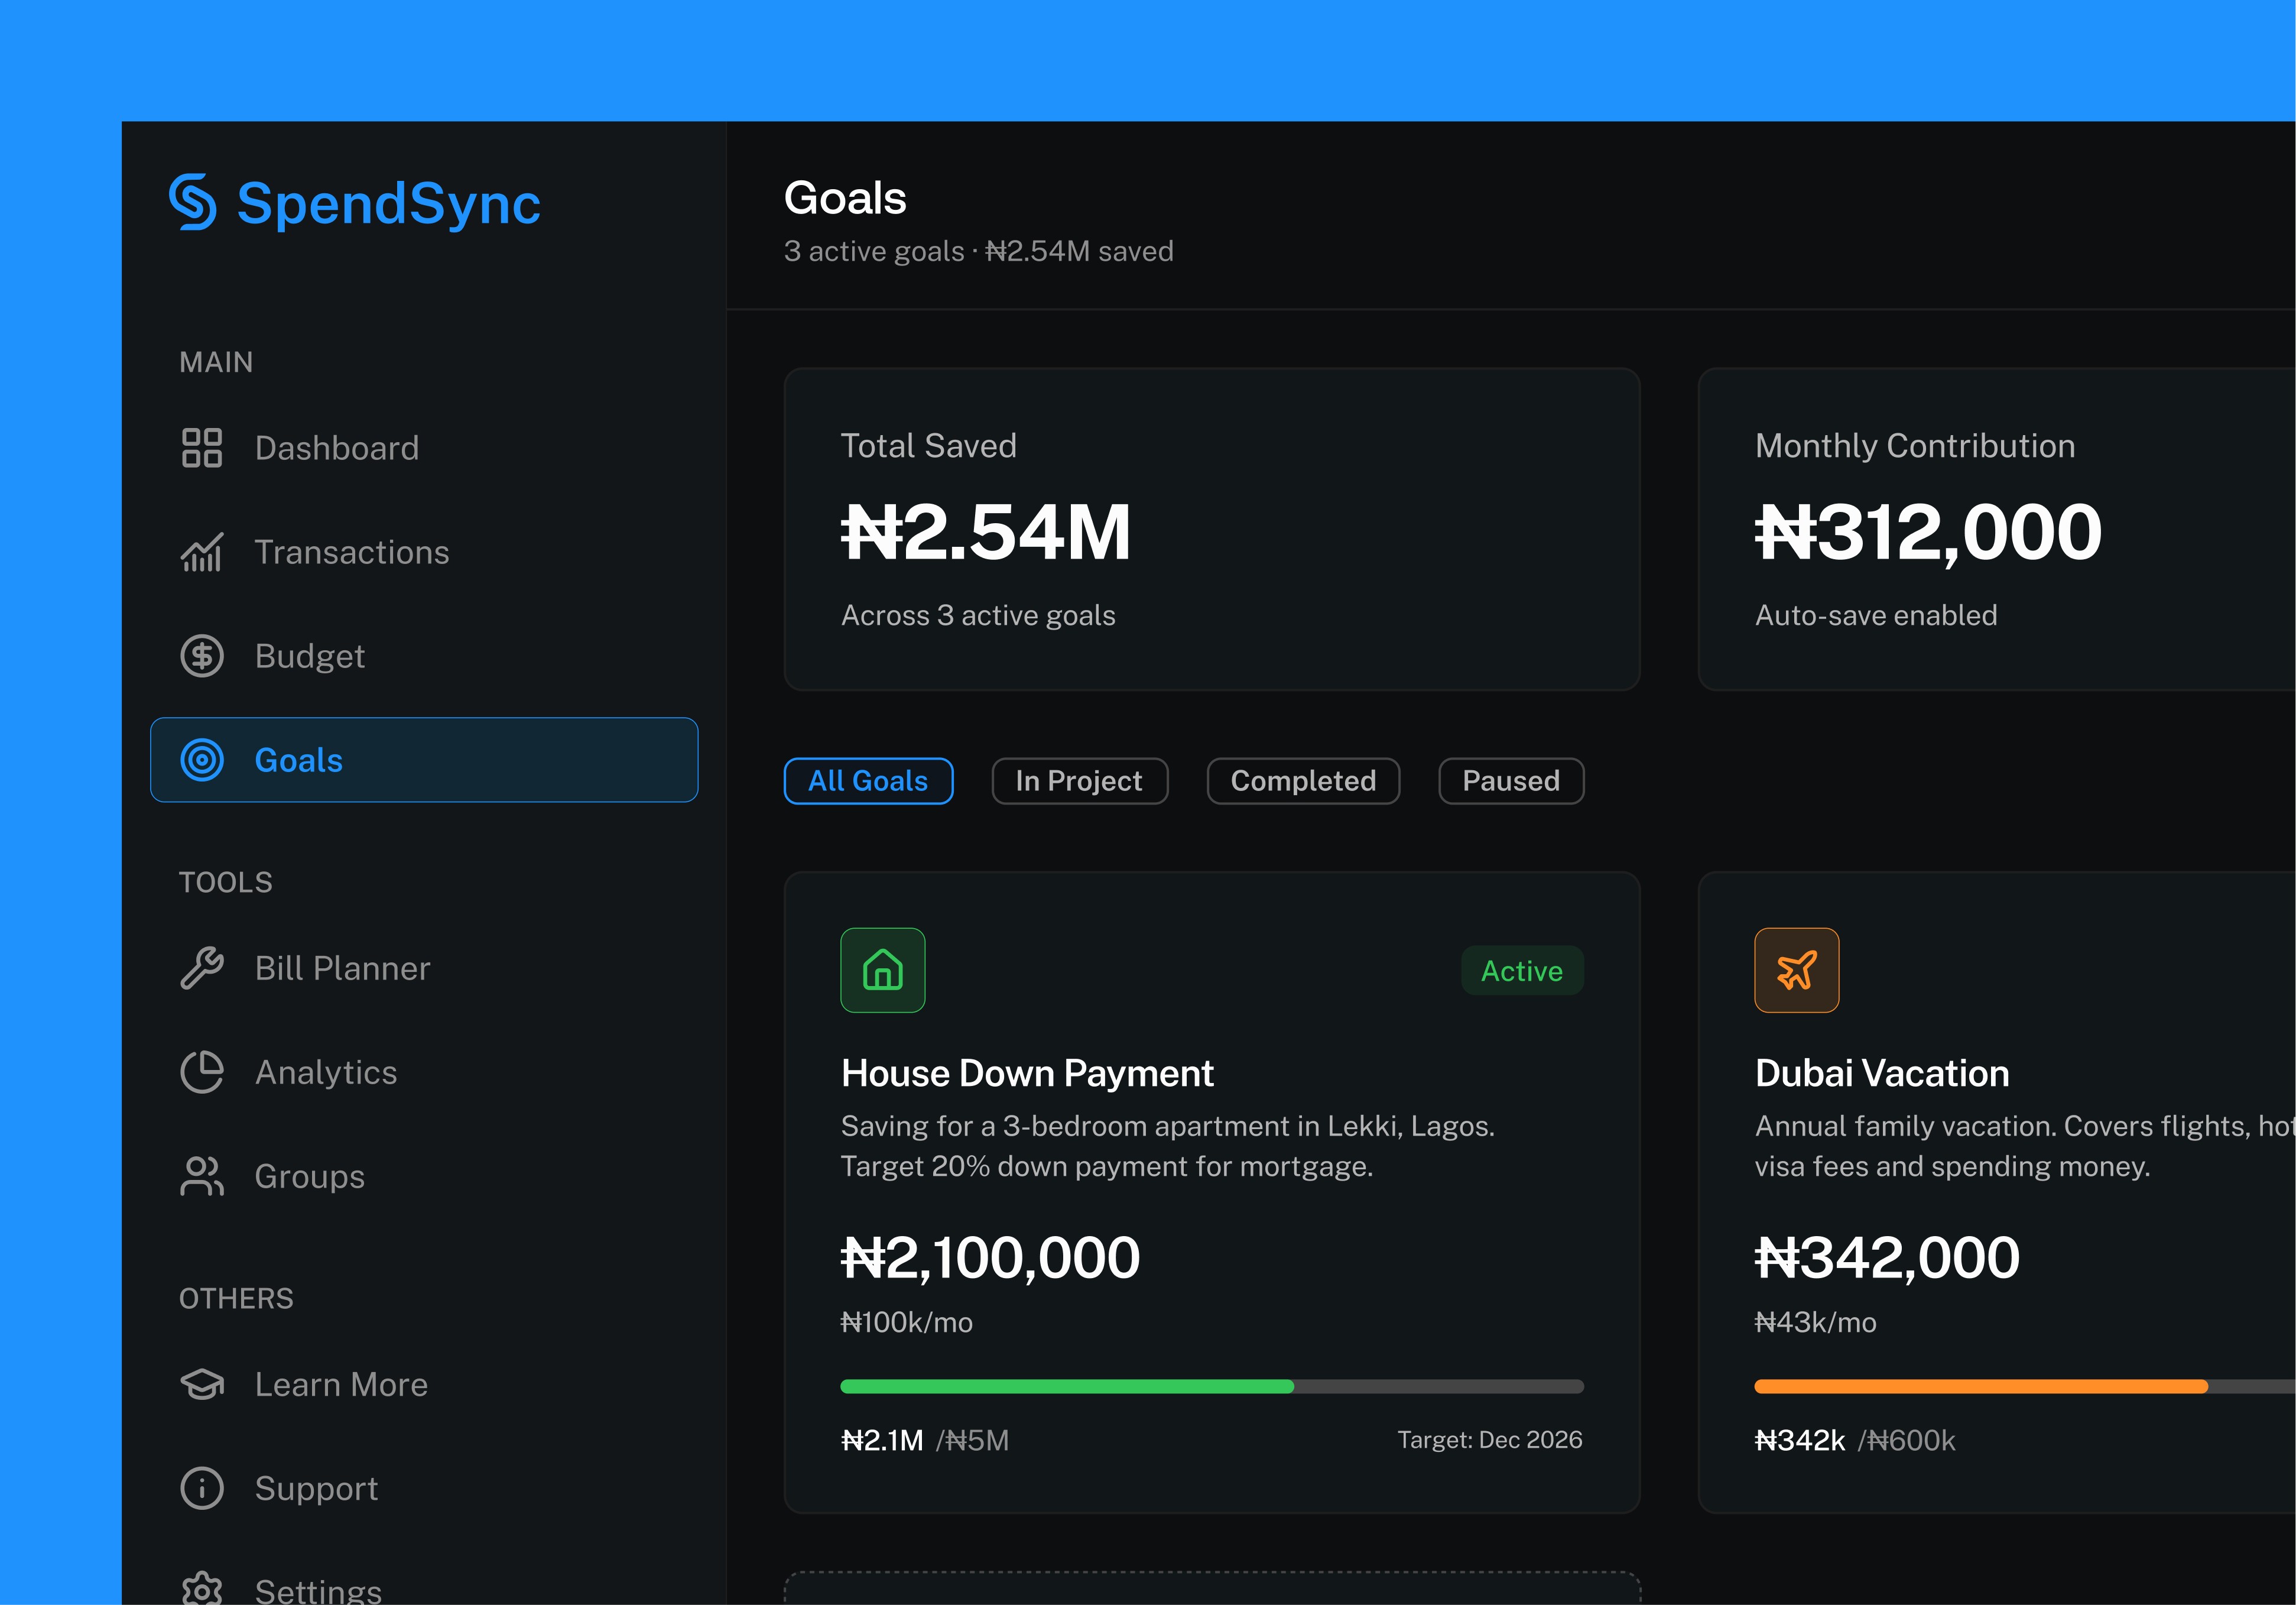Viewport: 2296px width, 1605px height.
Task: Click the Transactions chart icon
Action: point(201,552)
